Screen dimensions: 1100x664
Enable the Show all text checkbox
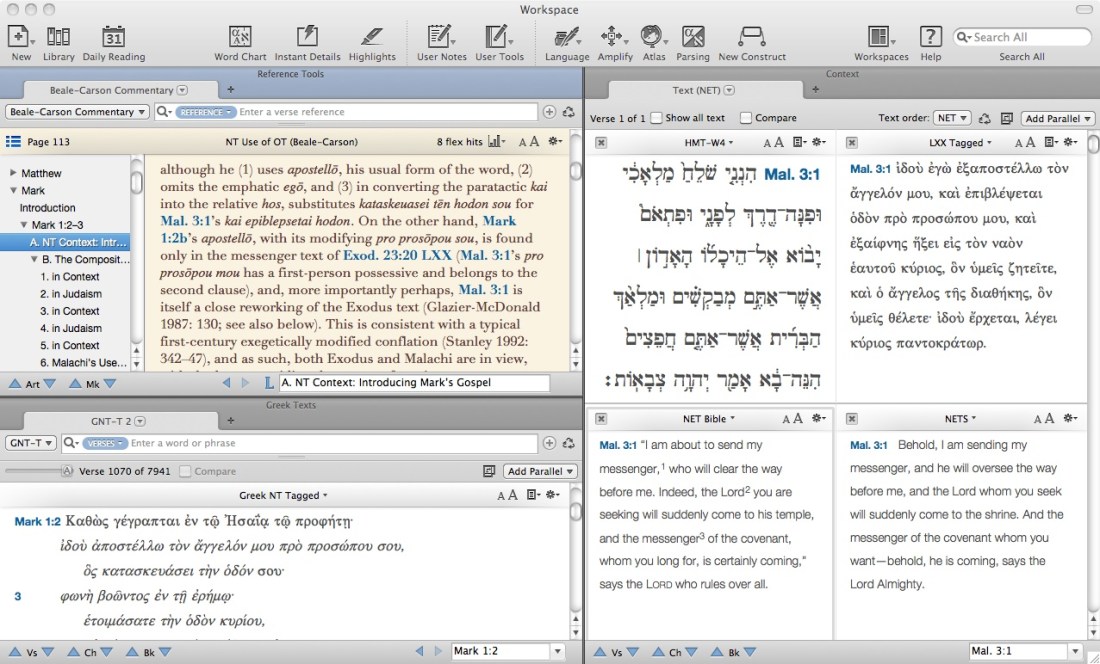tap(656, 118)
